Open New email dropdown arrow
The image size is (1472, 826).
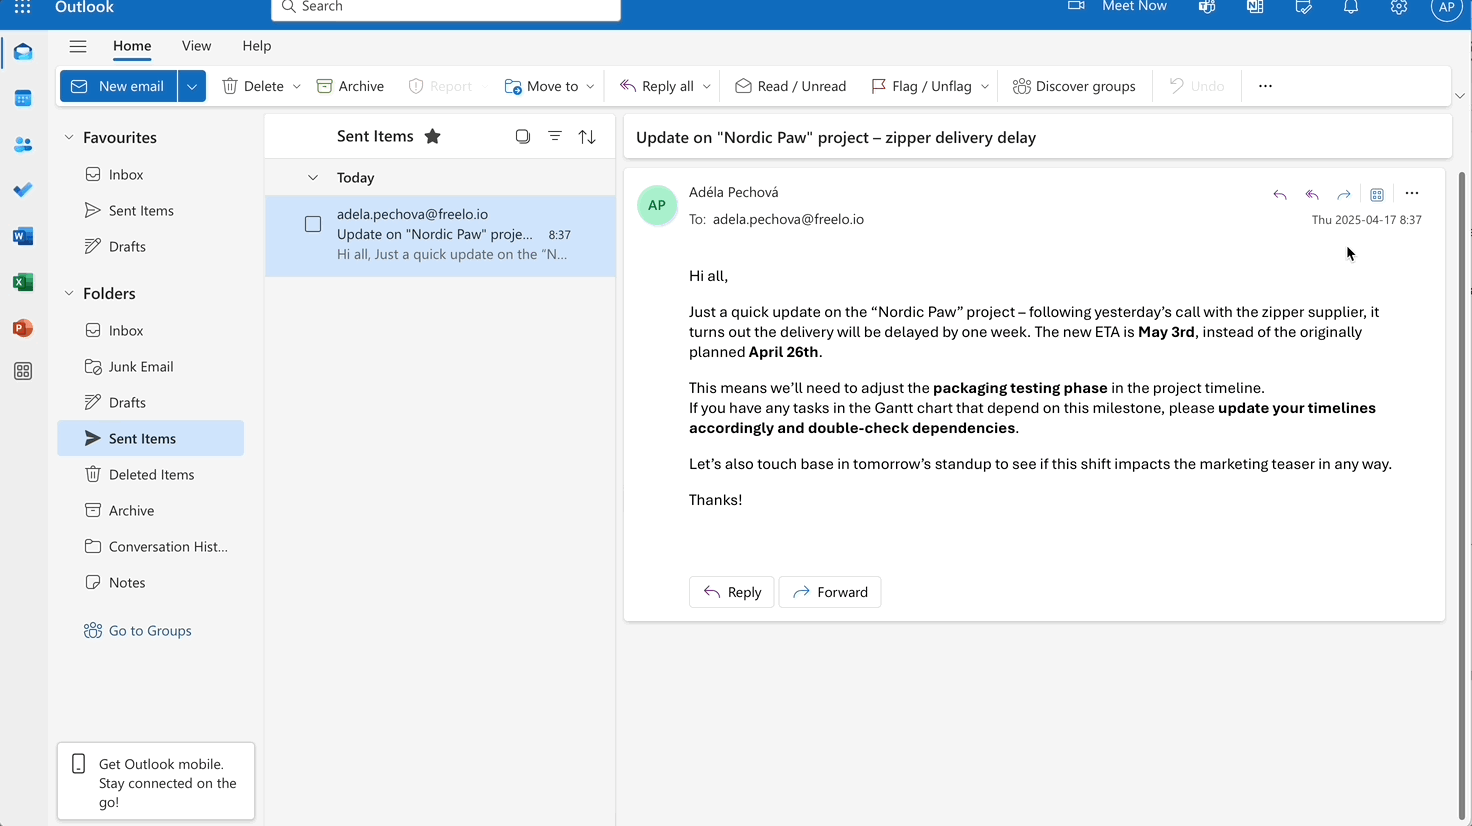click(192, 86)
